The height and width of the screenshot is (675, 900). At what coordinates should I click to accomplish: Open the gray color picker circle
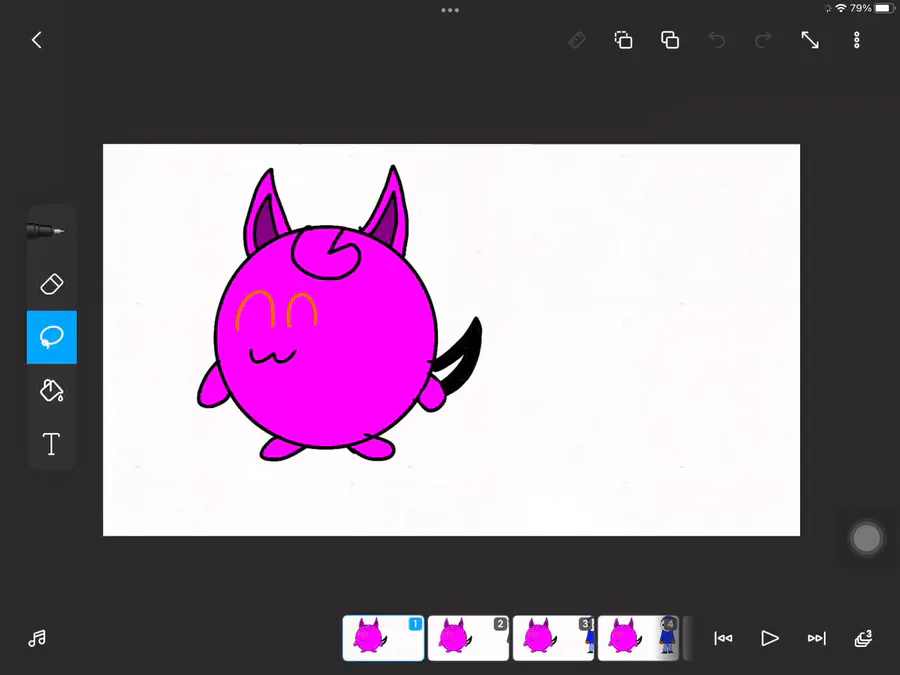pos(866,538)
